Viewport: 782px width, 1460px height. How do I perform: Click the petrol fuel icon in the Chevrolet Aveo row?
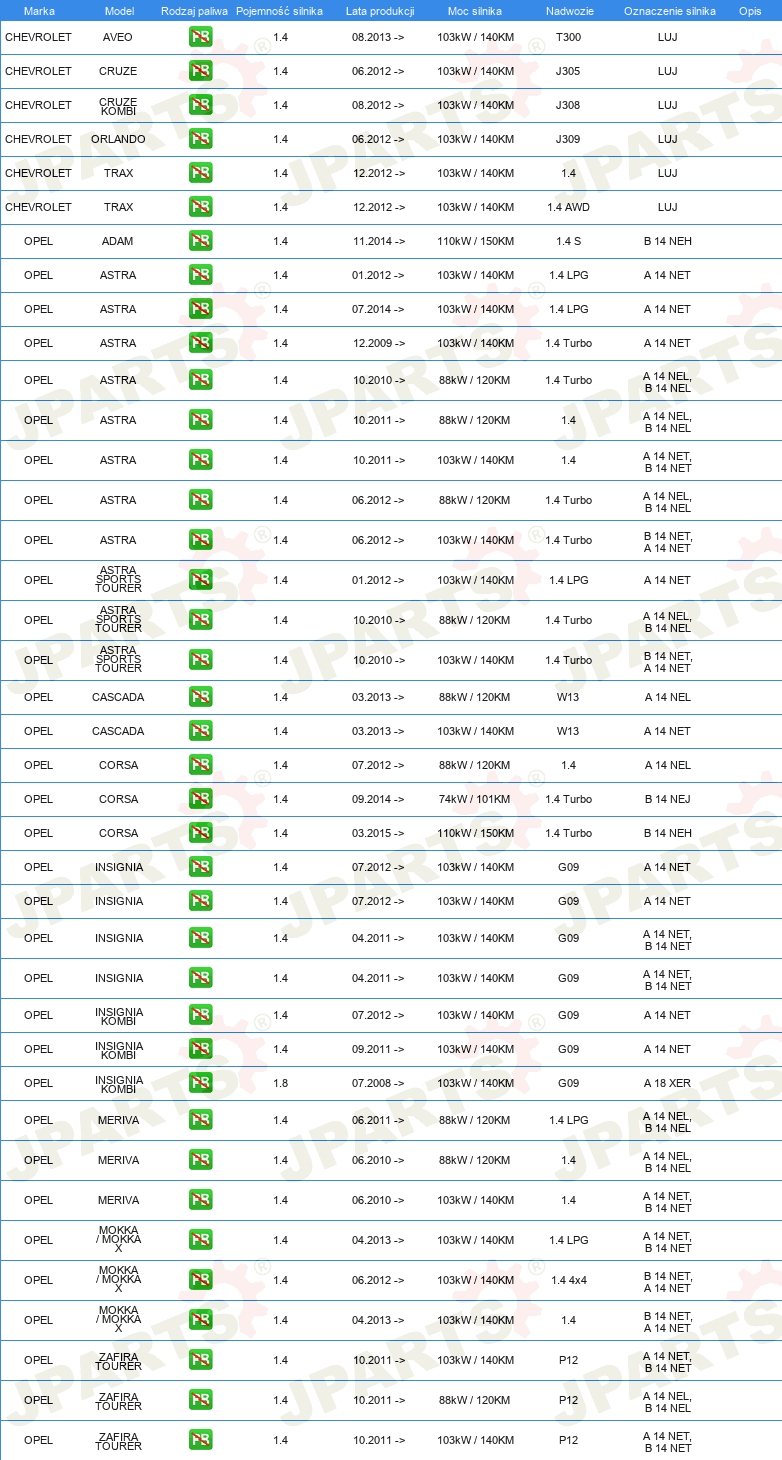click(200, 38)
